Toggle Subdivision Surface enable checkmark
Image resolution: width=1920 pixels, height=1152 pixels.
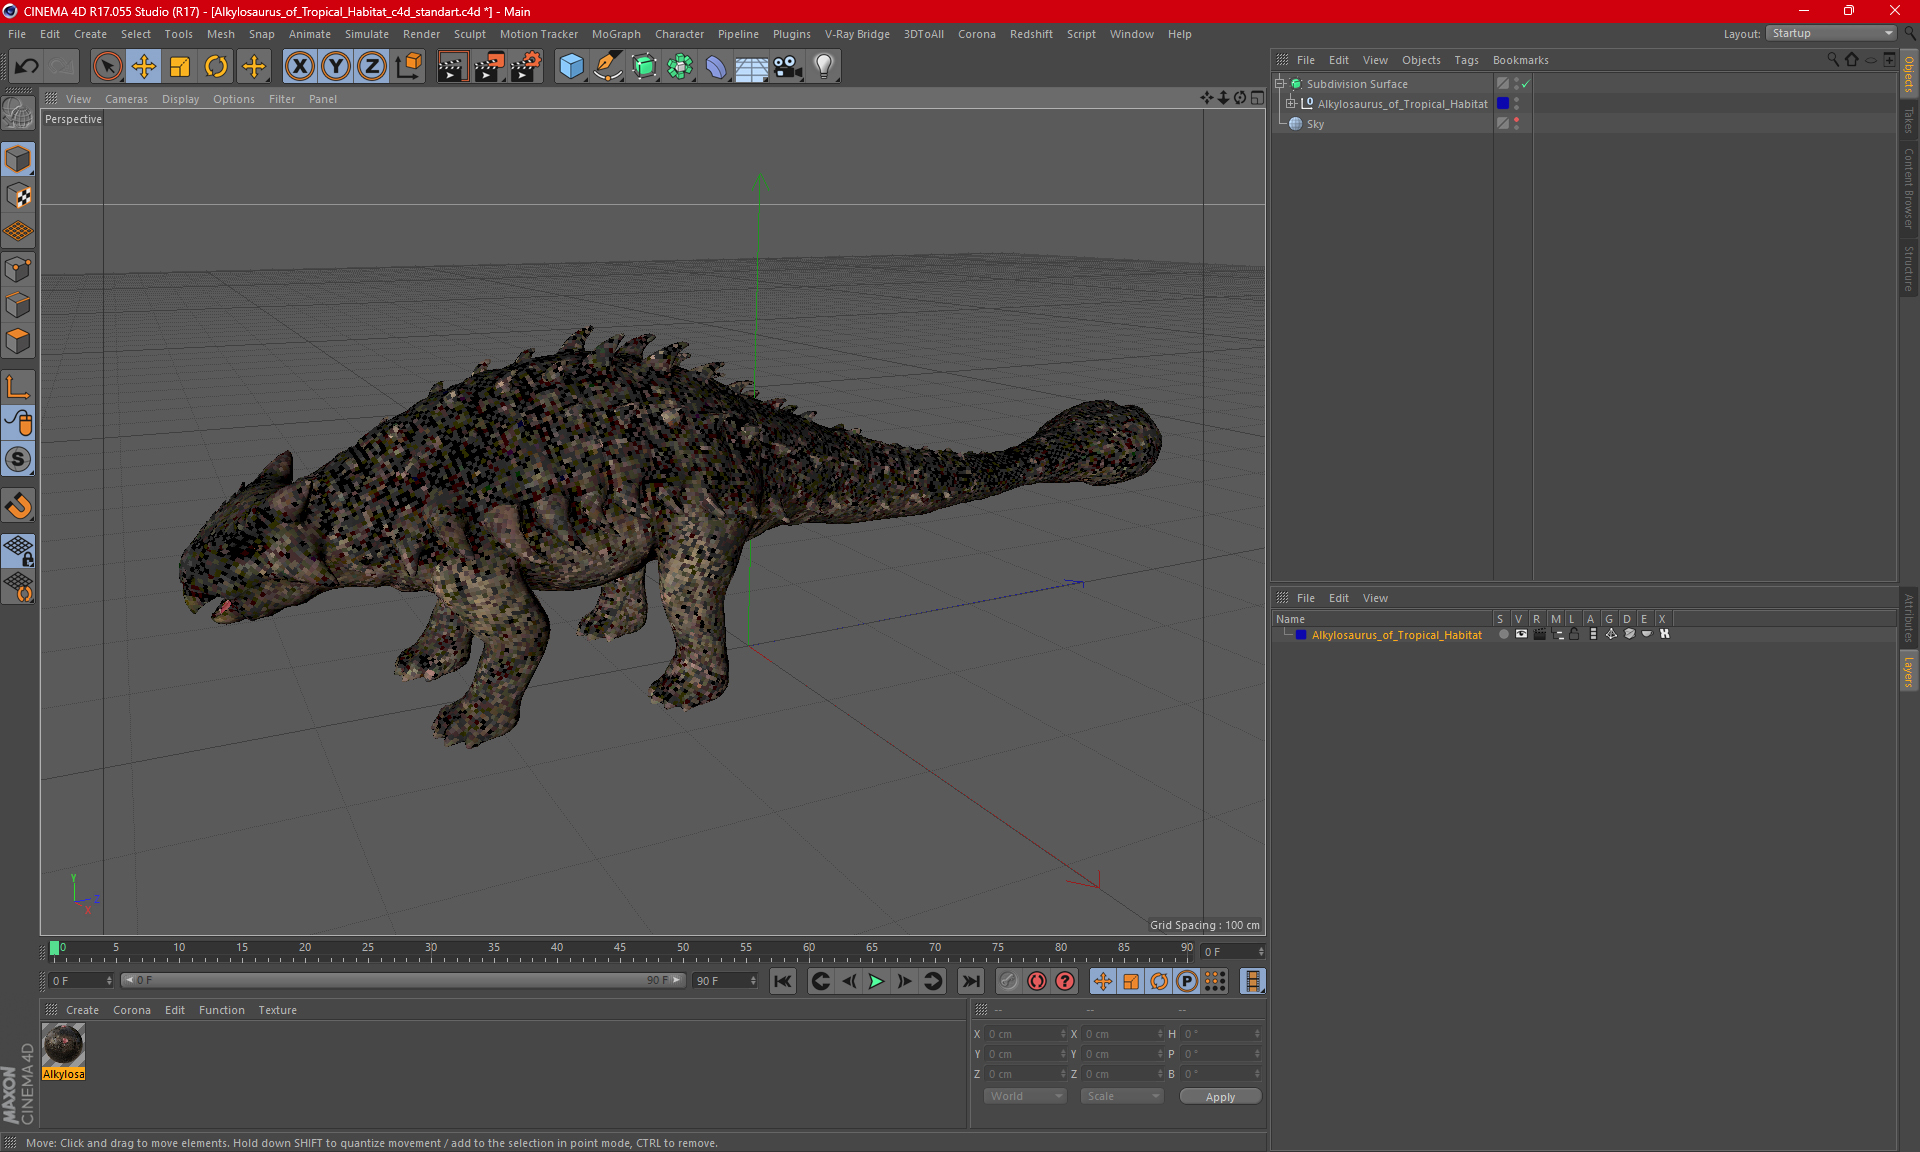pos(1526,84)
